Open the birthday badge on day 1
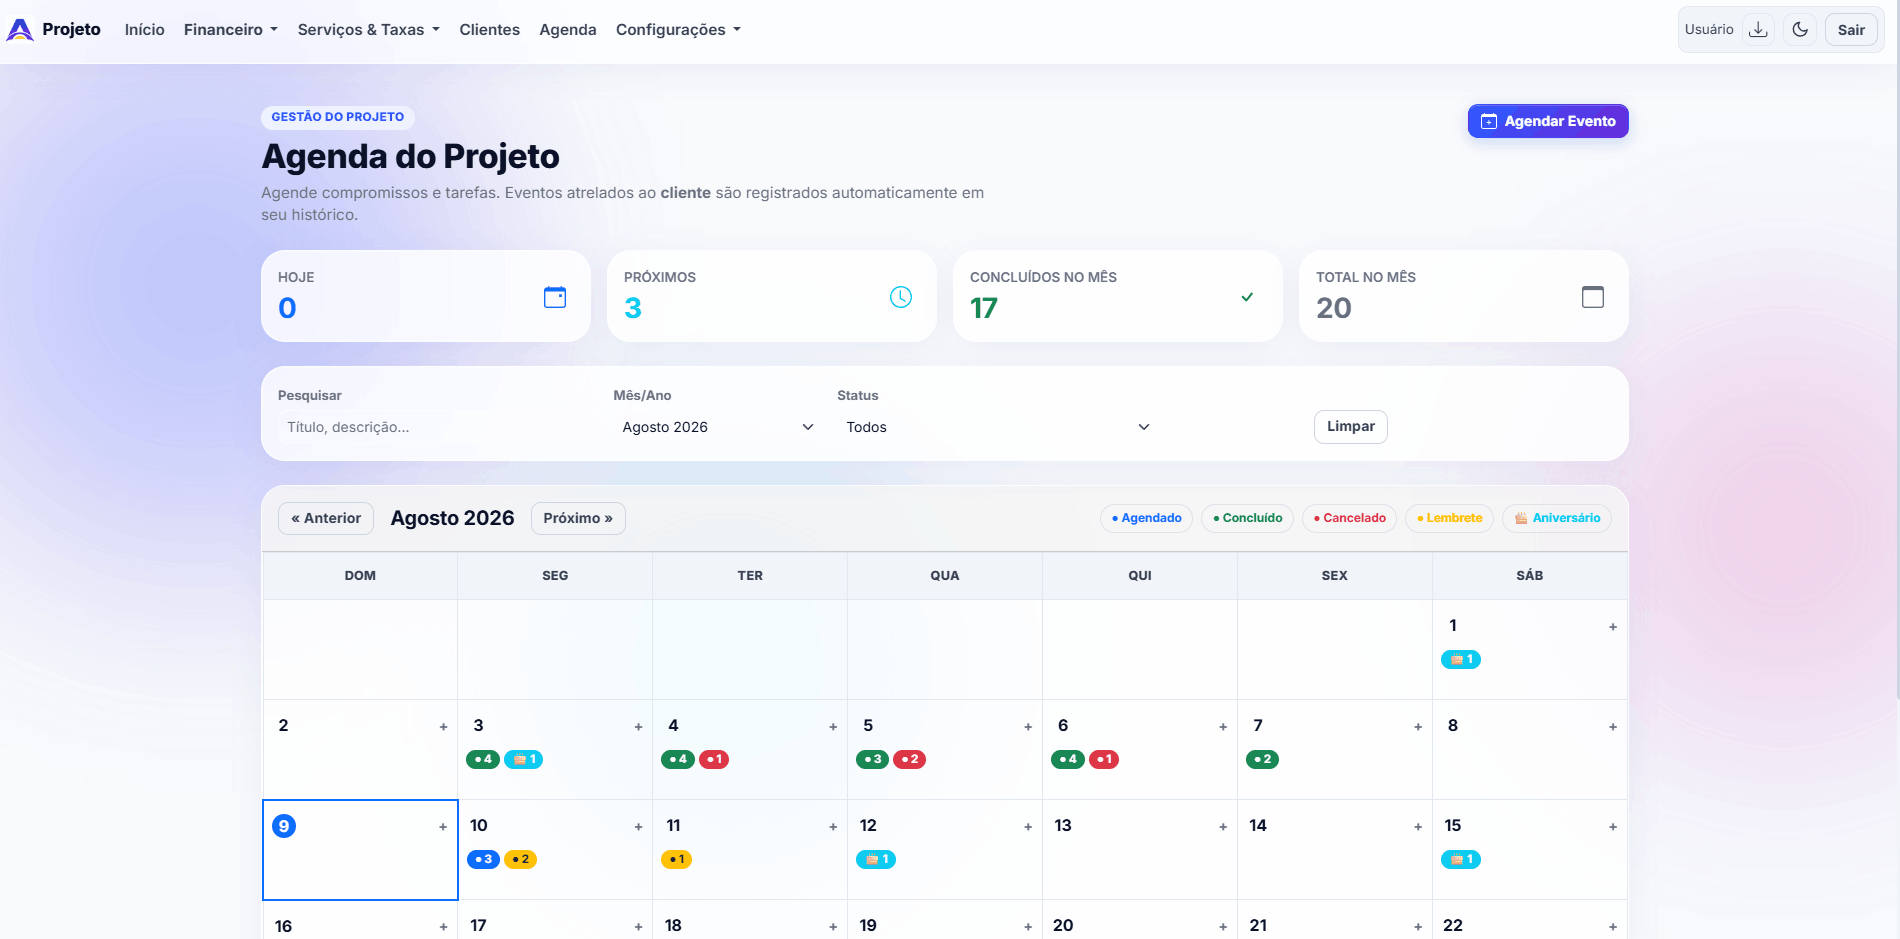This screenshot has height=939, width=1900. tap(1461, 659)
